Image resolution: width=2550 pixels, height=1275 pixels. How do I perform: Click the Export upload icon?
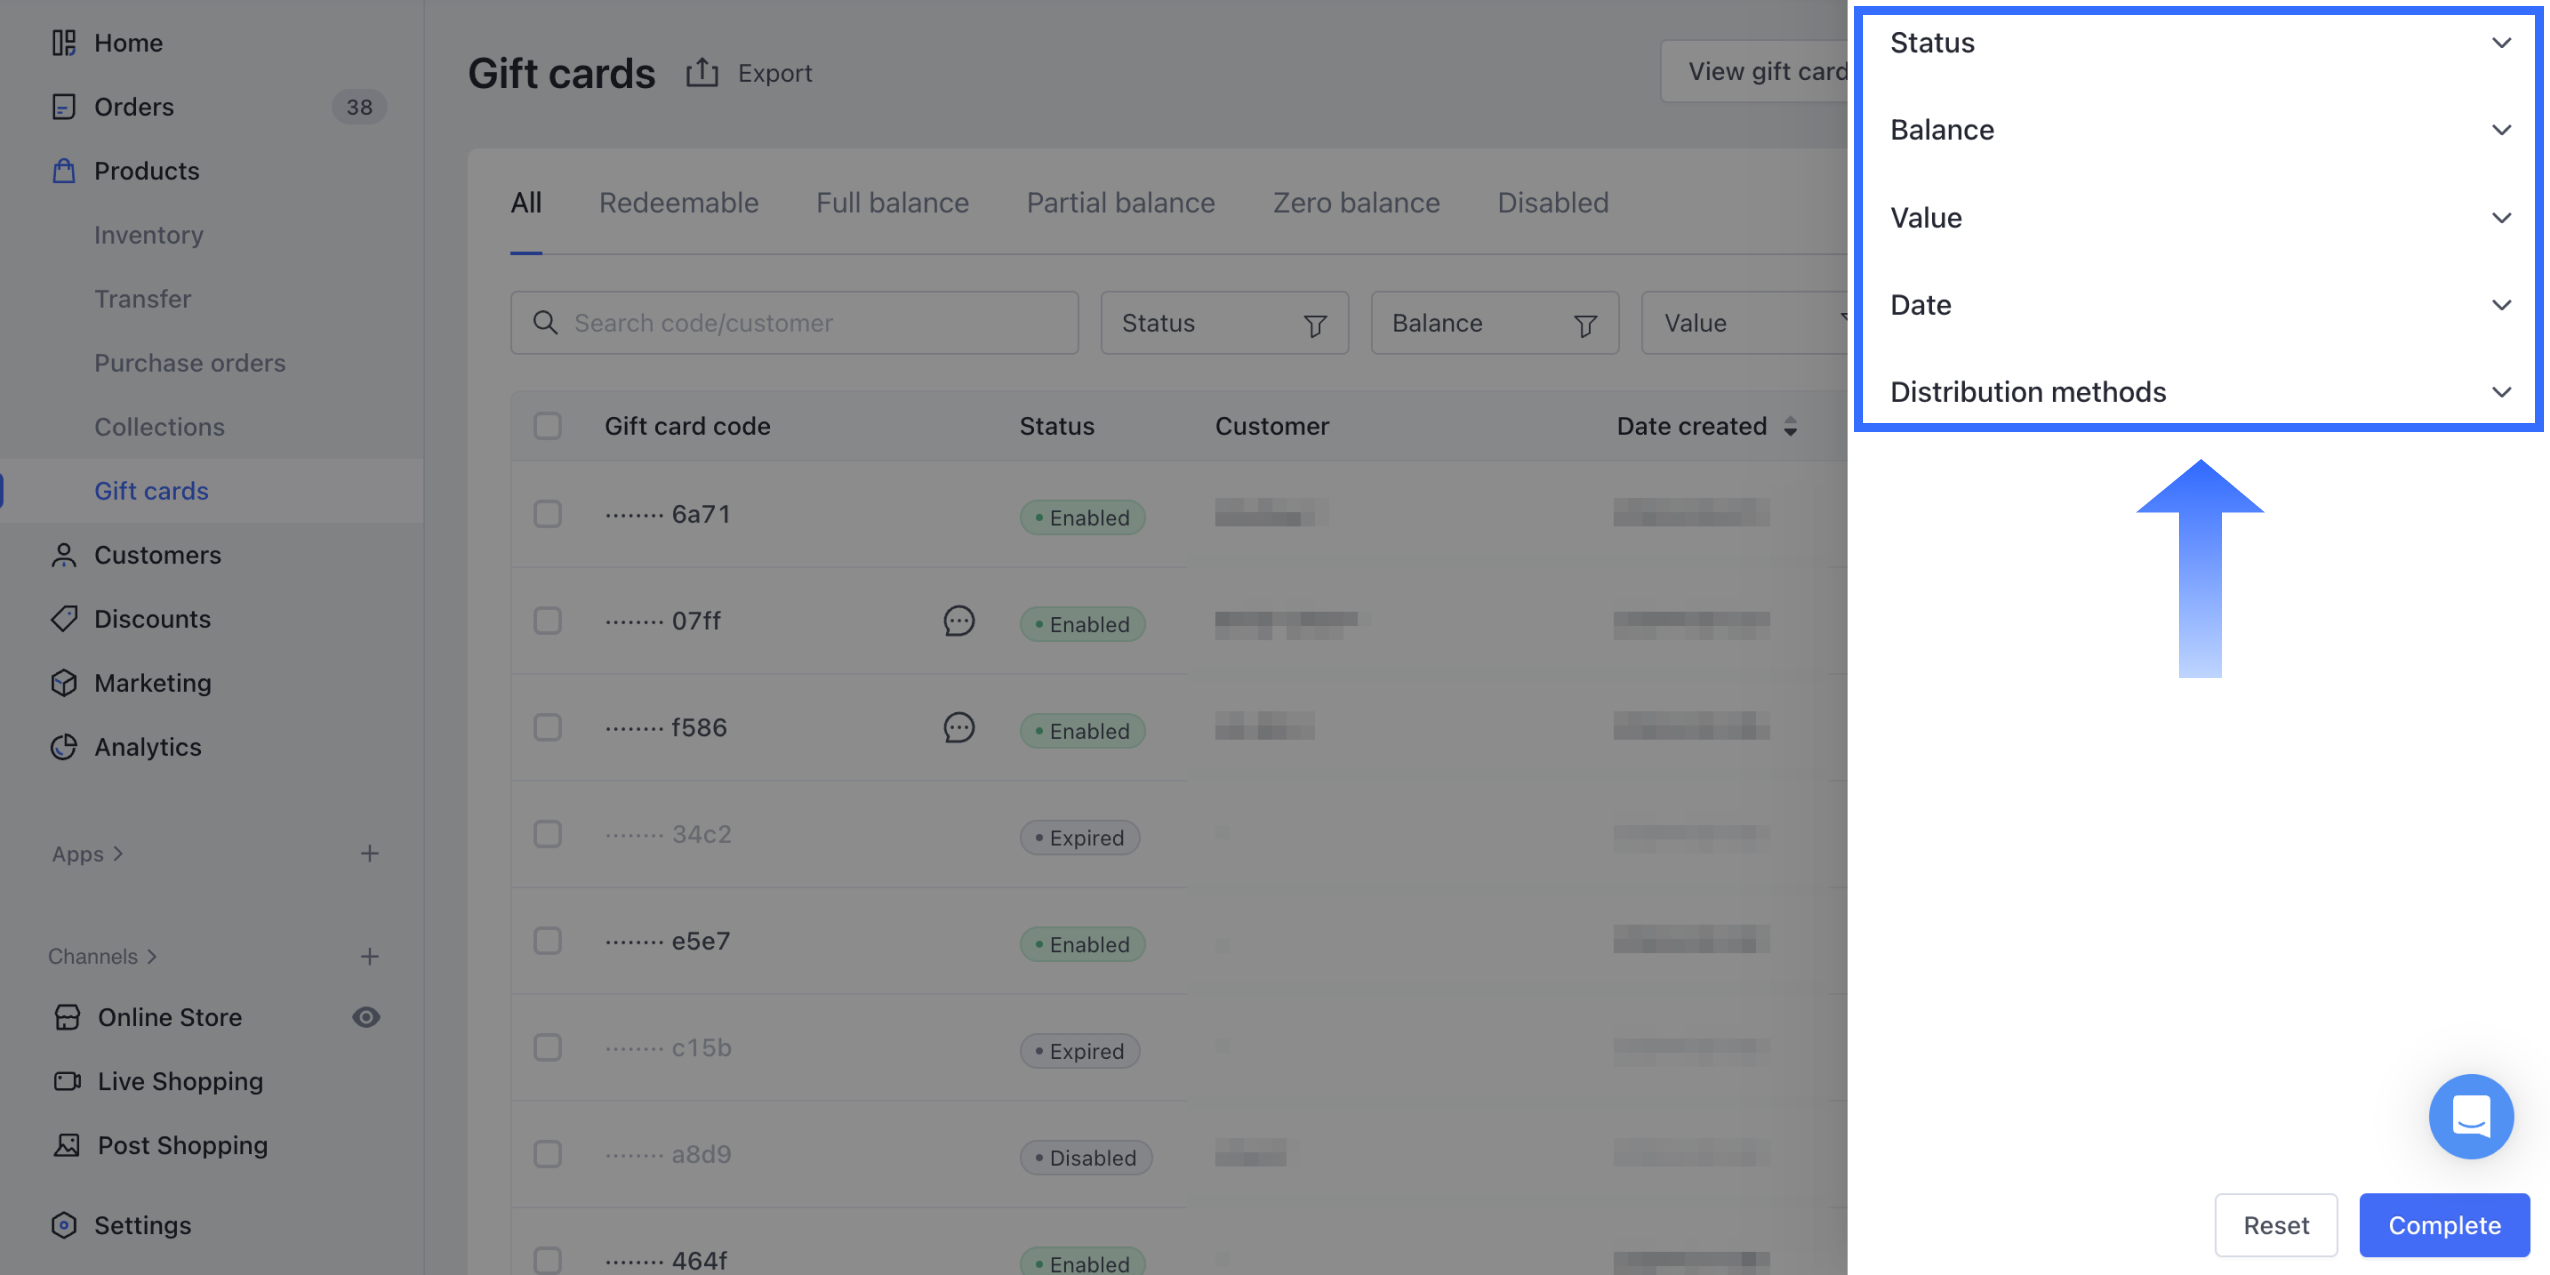click(702, 73)
